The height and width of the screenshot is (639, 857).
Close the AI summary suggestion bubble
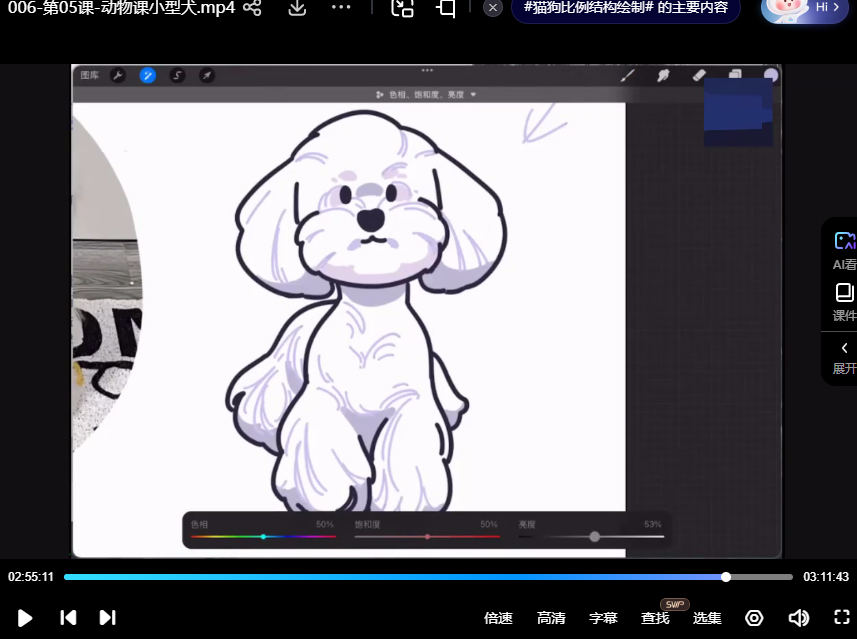(492, 8)
